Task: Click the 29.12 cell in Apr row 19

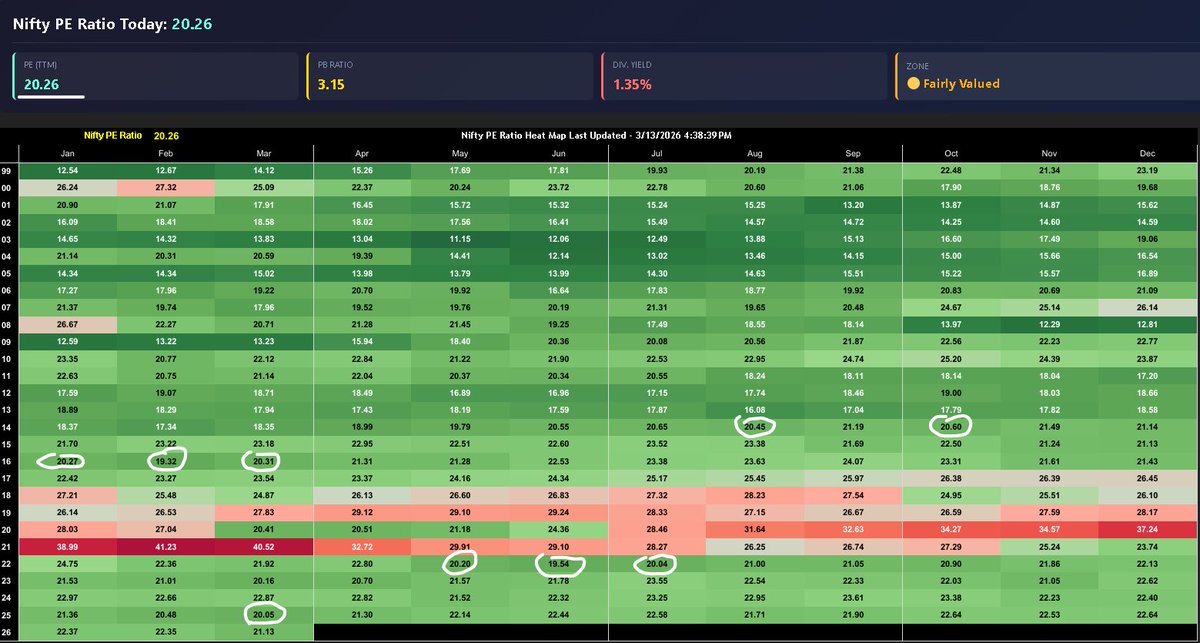Action: [362, 513]
